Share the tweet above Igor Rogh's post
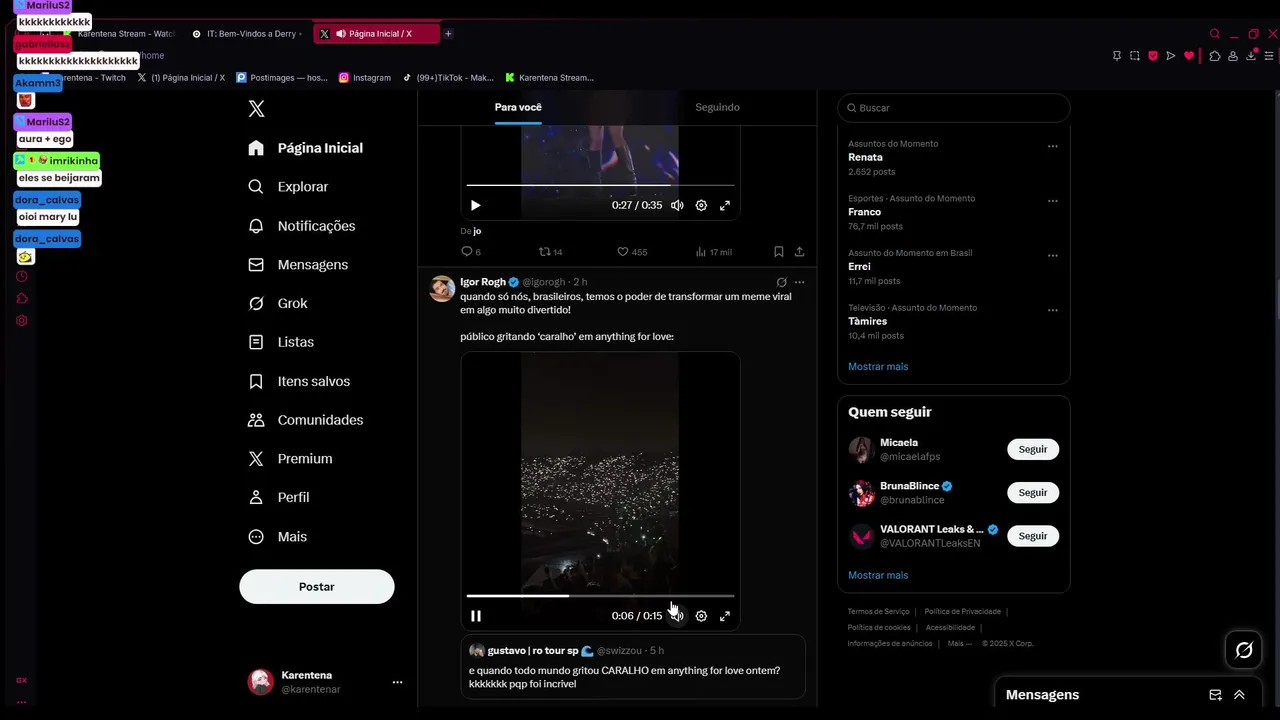 tap(799, 252)
